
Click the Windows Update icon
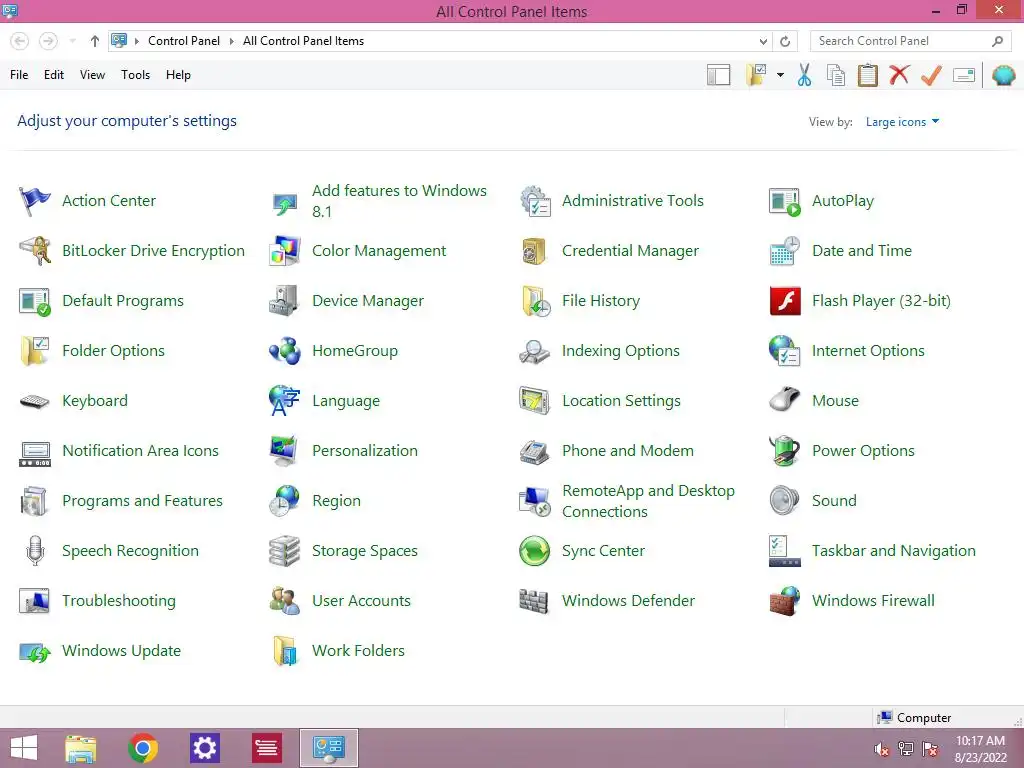tap(35, 651)
